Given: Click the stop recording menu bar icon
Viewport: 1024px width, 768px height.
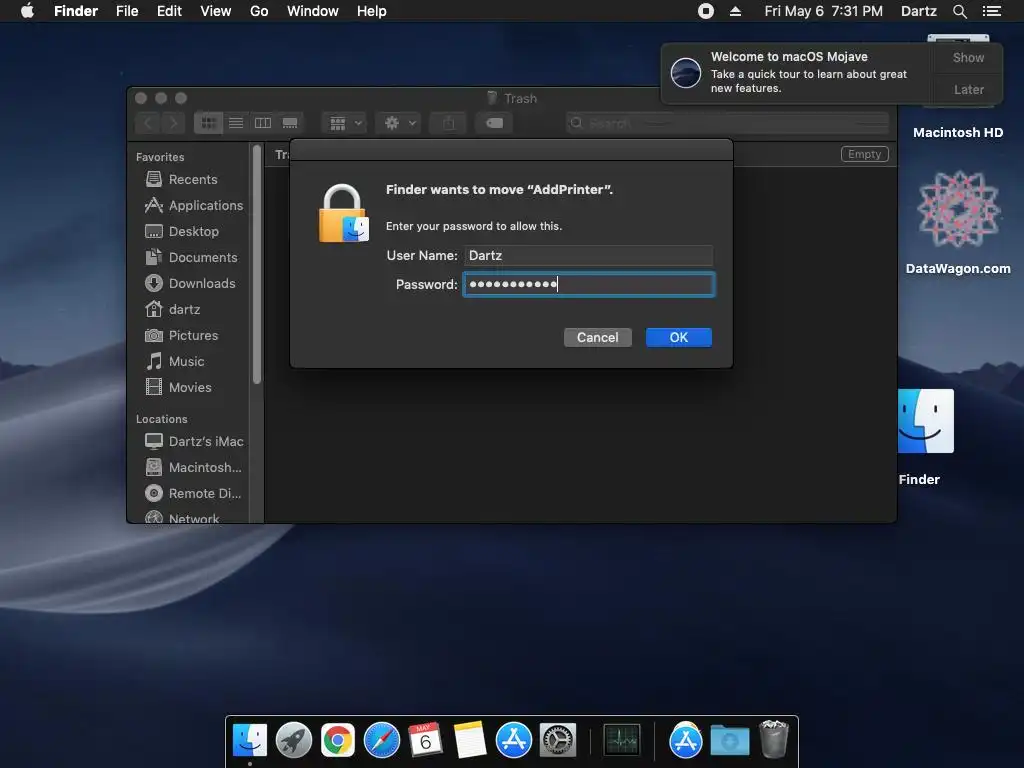Looking at the screenshot, I should point(705,11).
